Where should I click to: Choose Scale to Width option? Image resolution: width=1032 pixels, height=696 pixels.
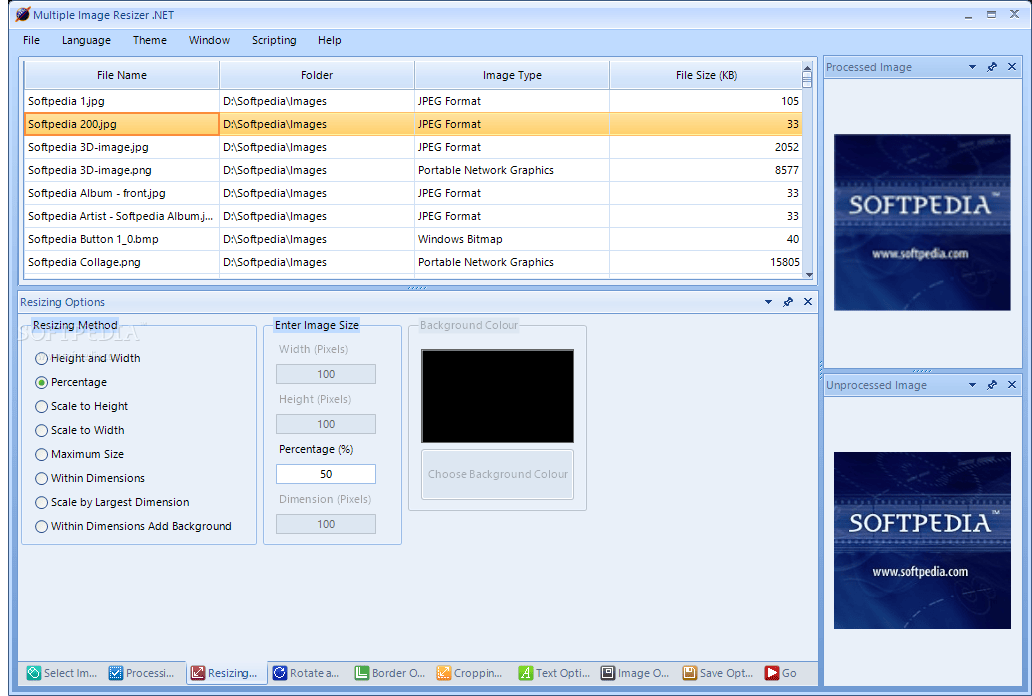41,430
